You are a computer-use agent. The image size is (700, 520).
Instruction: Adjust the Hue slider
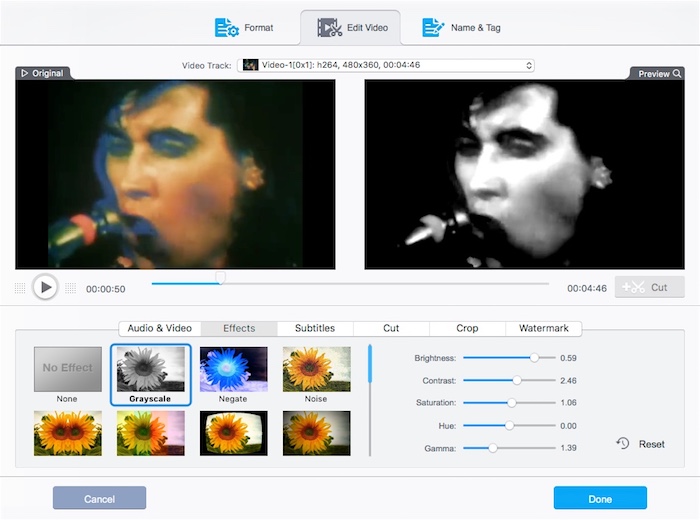pyautogui.click(x=509, y=425)
